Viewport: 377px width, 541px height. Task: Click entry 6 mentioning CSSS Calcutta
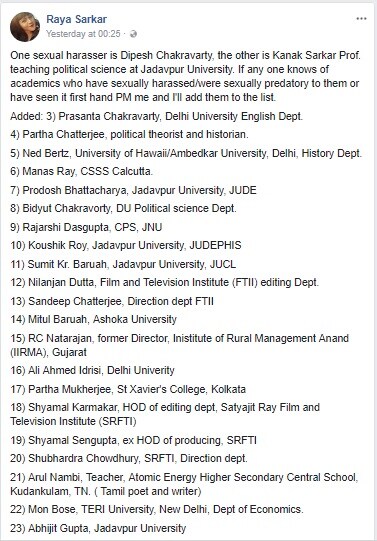(x=81, y=171)
